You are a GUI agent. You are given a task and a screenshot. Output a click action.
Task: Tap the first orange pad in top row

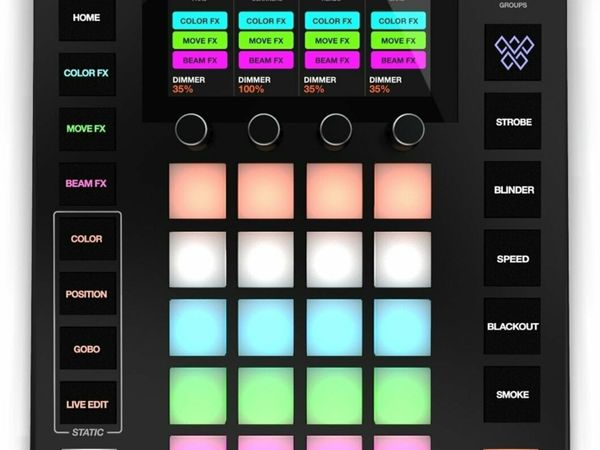point(197,191)
